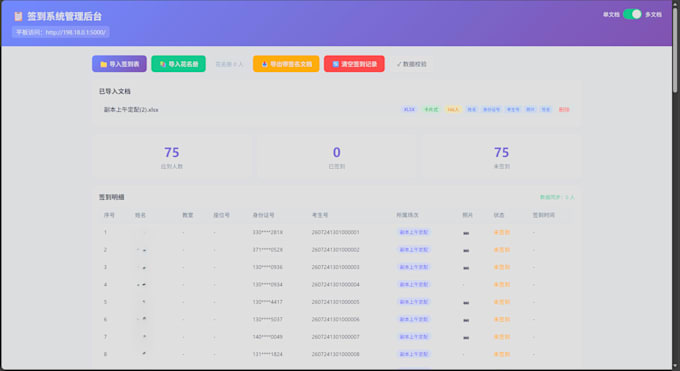
Task: Click the 未签到 status in row 2
Action: [501, 250]
